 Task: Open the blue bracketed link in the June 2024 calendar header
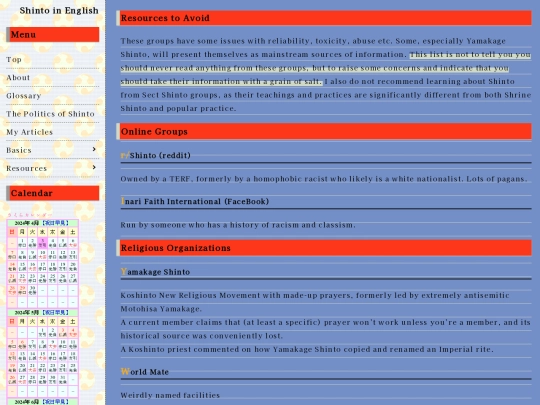click(55, 402)
